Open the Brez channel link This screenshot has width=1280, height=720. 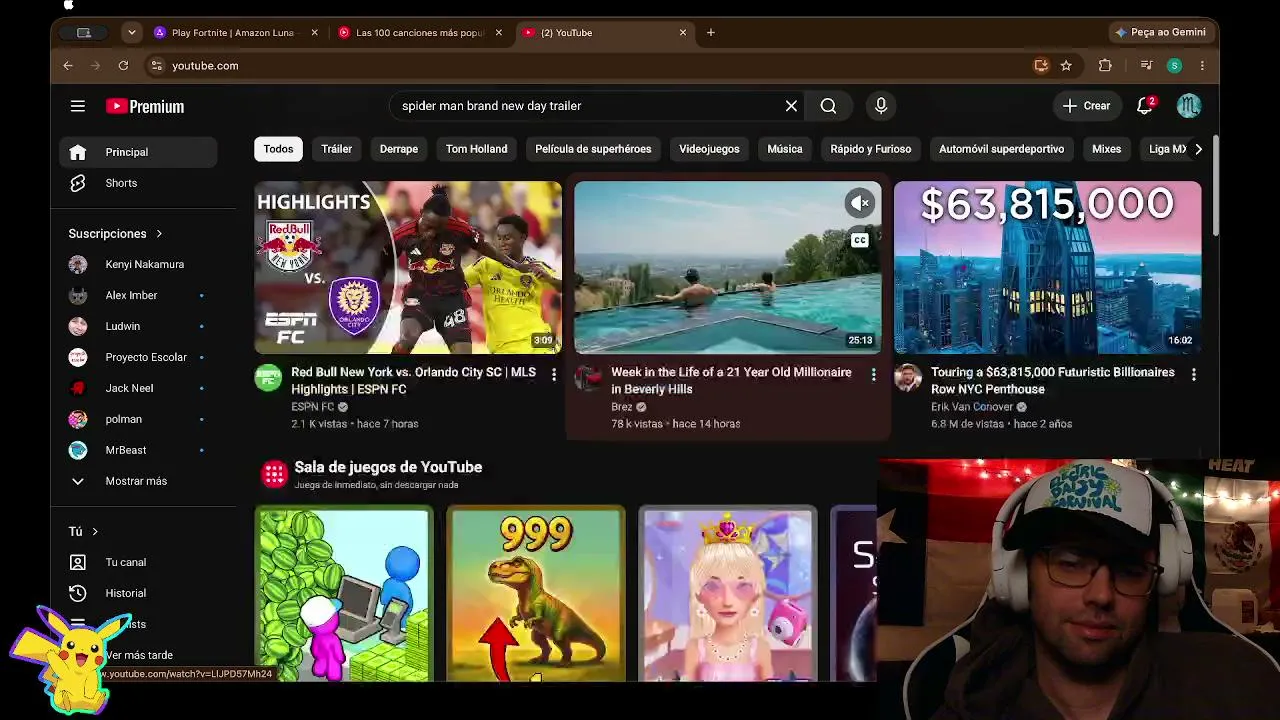(x=622, y=407)
